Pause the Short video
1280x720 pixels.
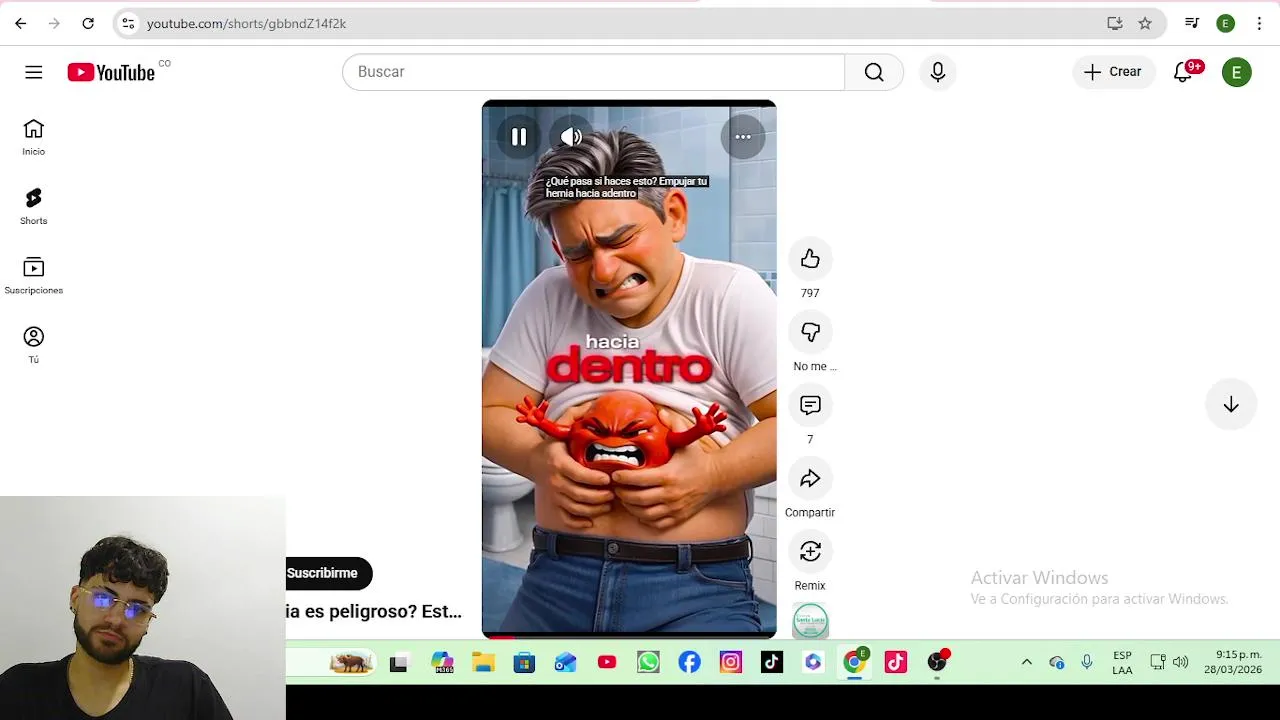[519, 137]
